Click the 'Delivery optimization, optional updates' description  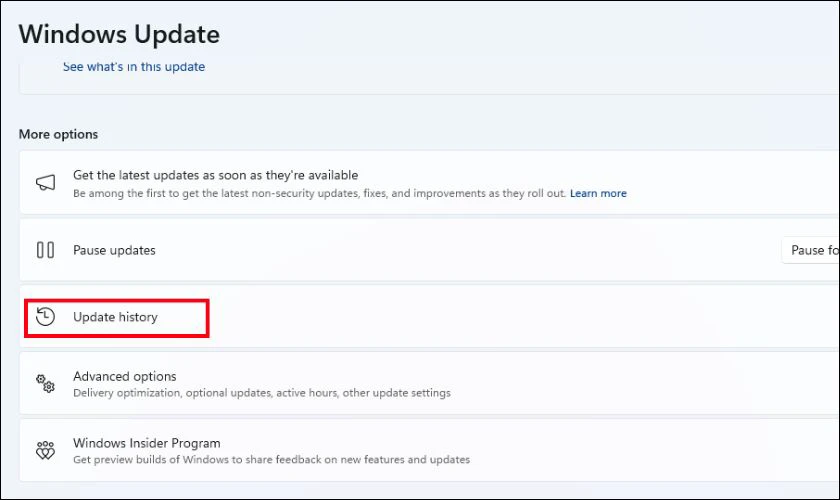[x=261, y=393]
